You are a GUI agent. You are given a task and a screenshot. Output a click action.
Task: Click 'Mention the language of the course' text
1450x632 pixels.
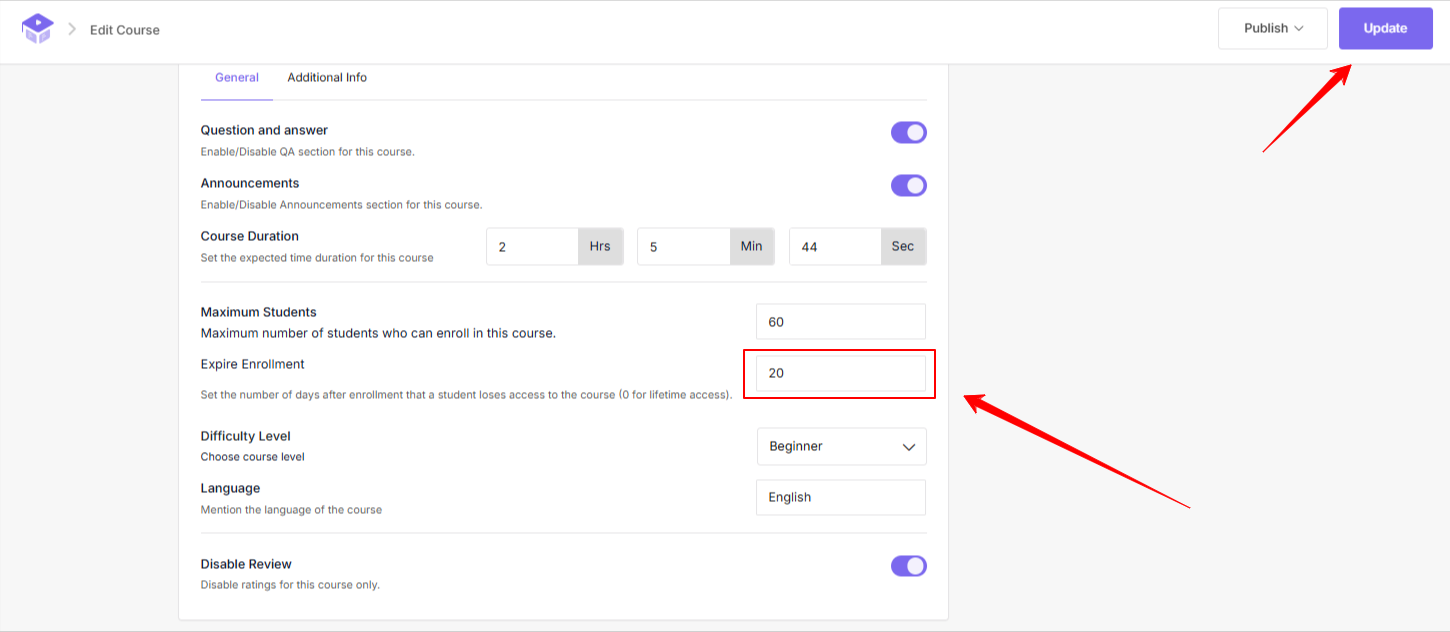click(x=291, y=509)
